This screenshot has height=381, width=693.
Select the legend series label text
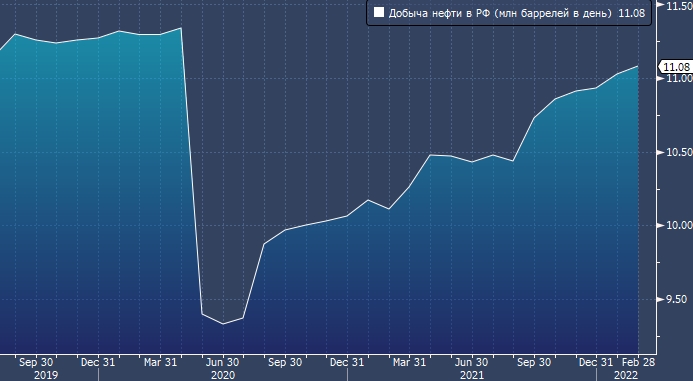coord(500,13)
